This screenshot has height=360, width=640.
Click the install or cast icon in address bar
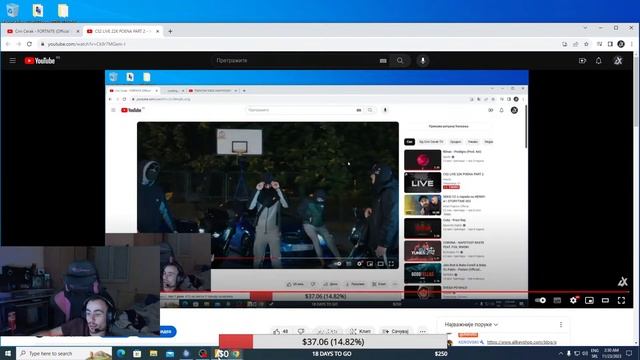tap(564, 44)
